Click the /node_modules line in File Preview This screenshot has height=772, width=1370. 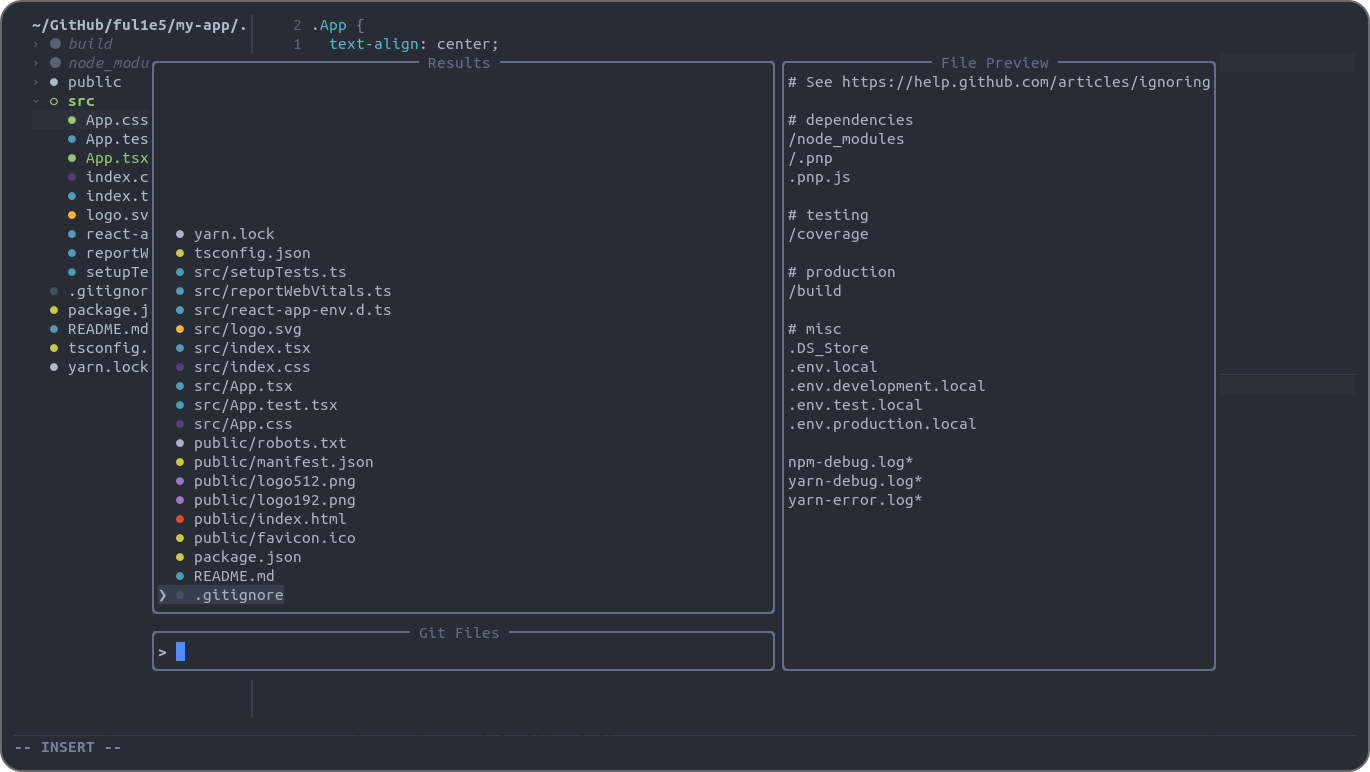tap(846, 139)
